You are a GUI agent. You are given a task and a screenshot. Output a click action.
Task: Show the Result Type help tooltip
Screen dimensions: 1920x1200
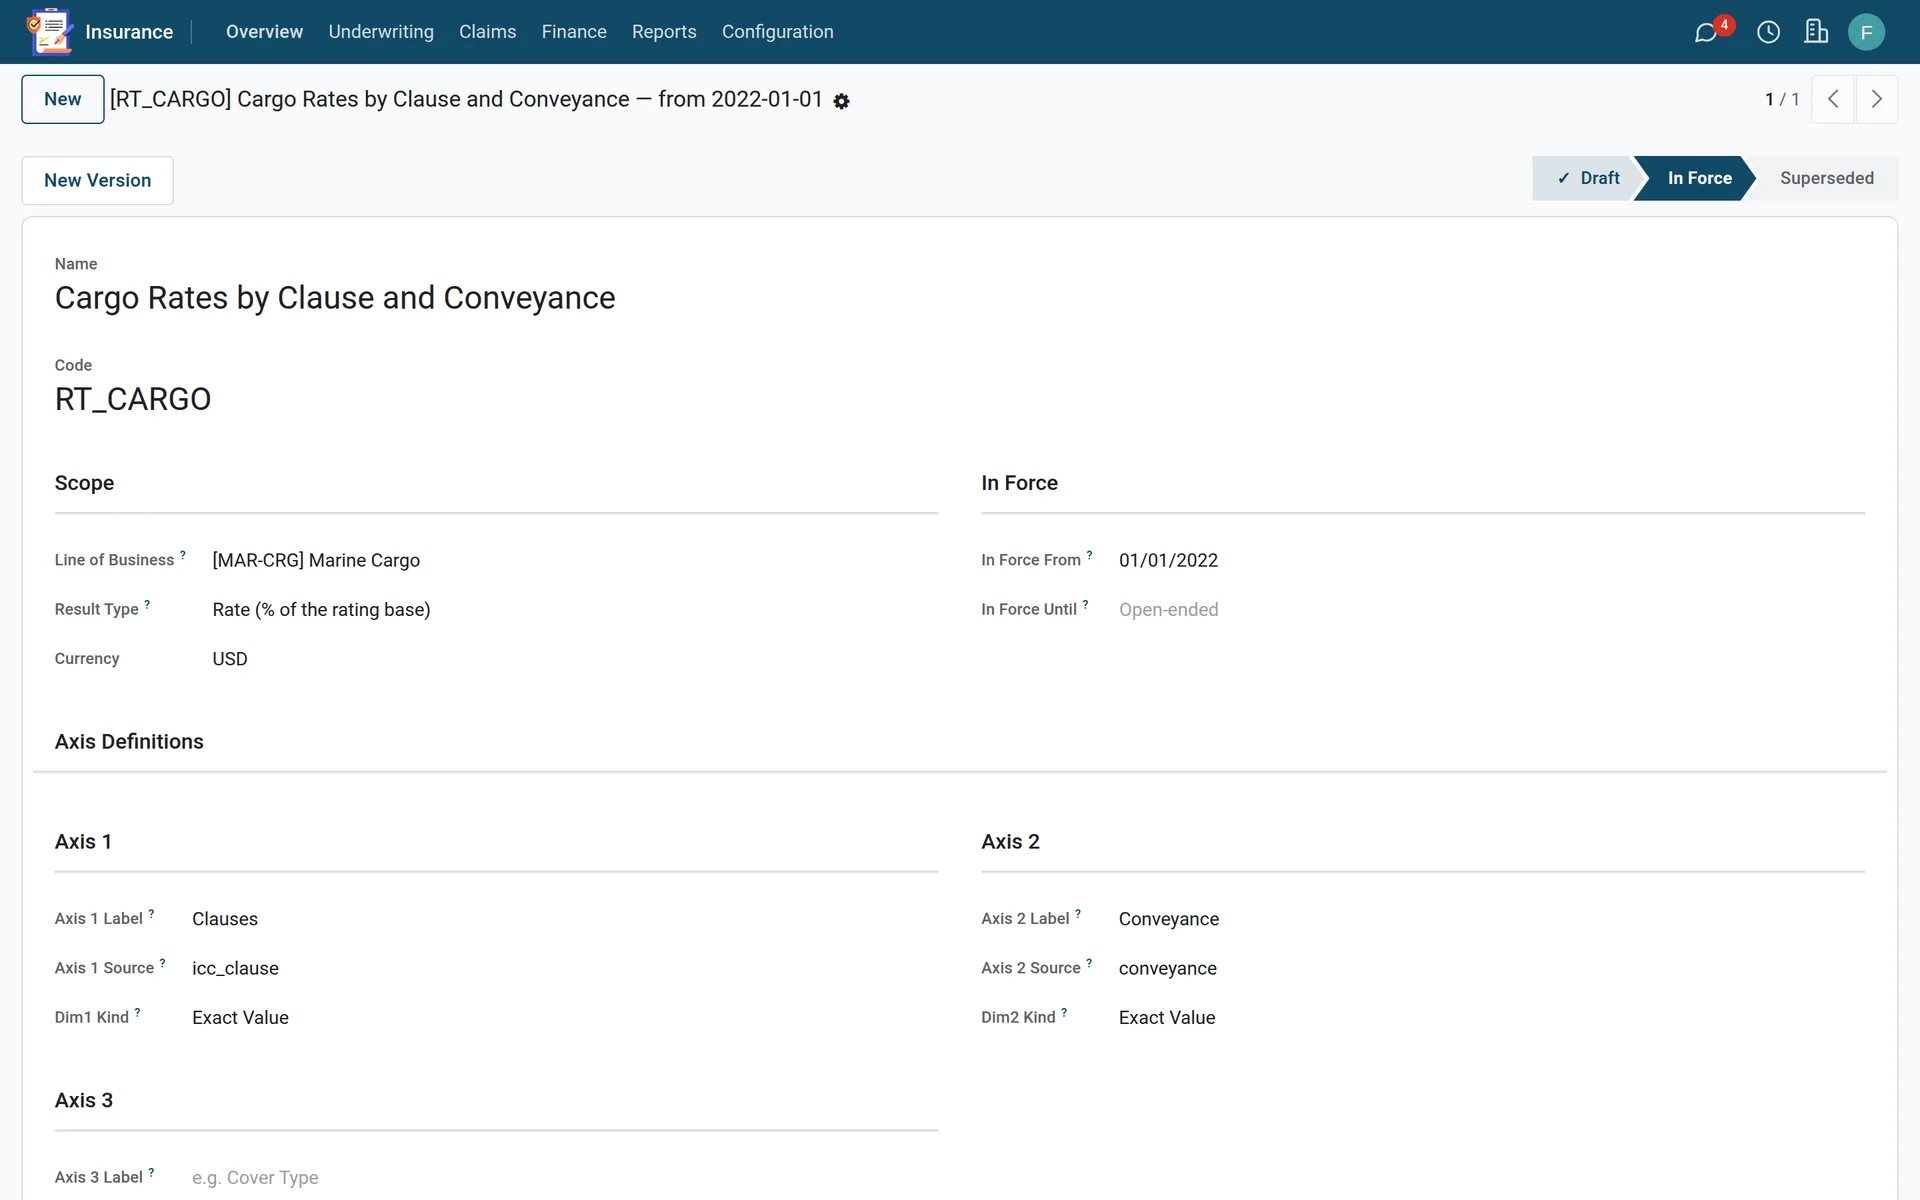tap(147, 604)
